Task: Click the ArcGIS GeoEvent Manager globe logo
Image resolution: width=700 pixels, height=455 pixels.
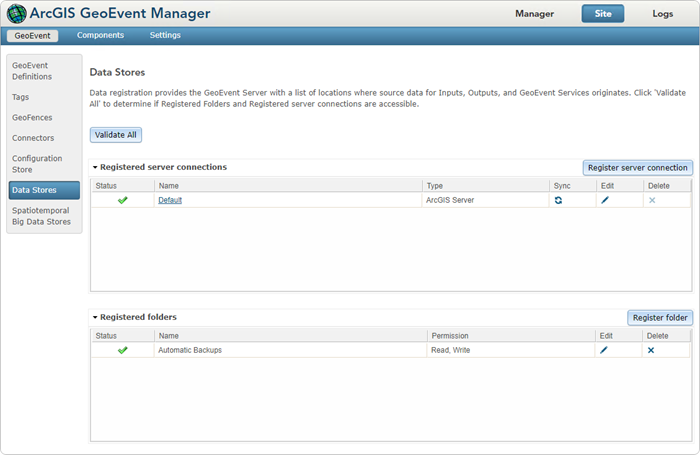Action: click(17, 14)
